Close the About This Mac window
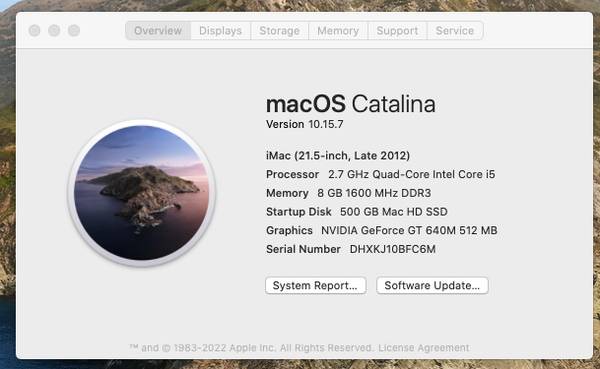The image size is (600, 369). tap(34, 31)
